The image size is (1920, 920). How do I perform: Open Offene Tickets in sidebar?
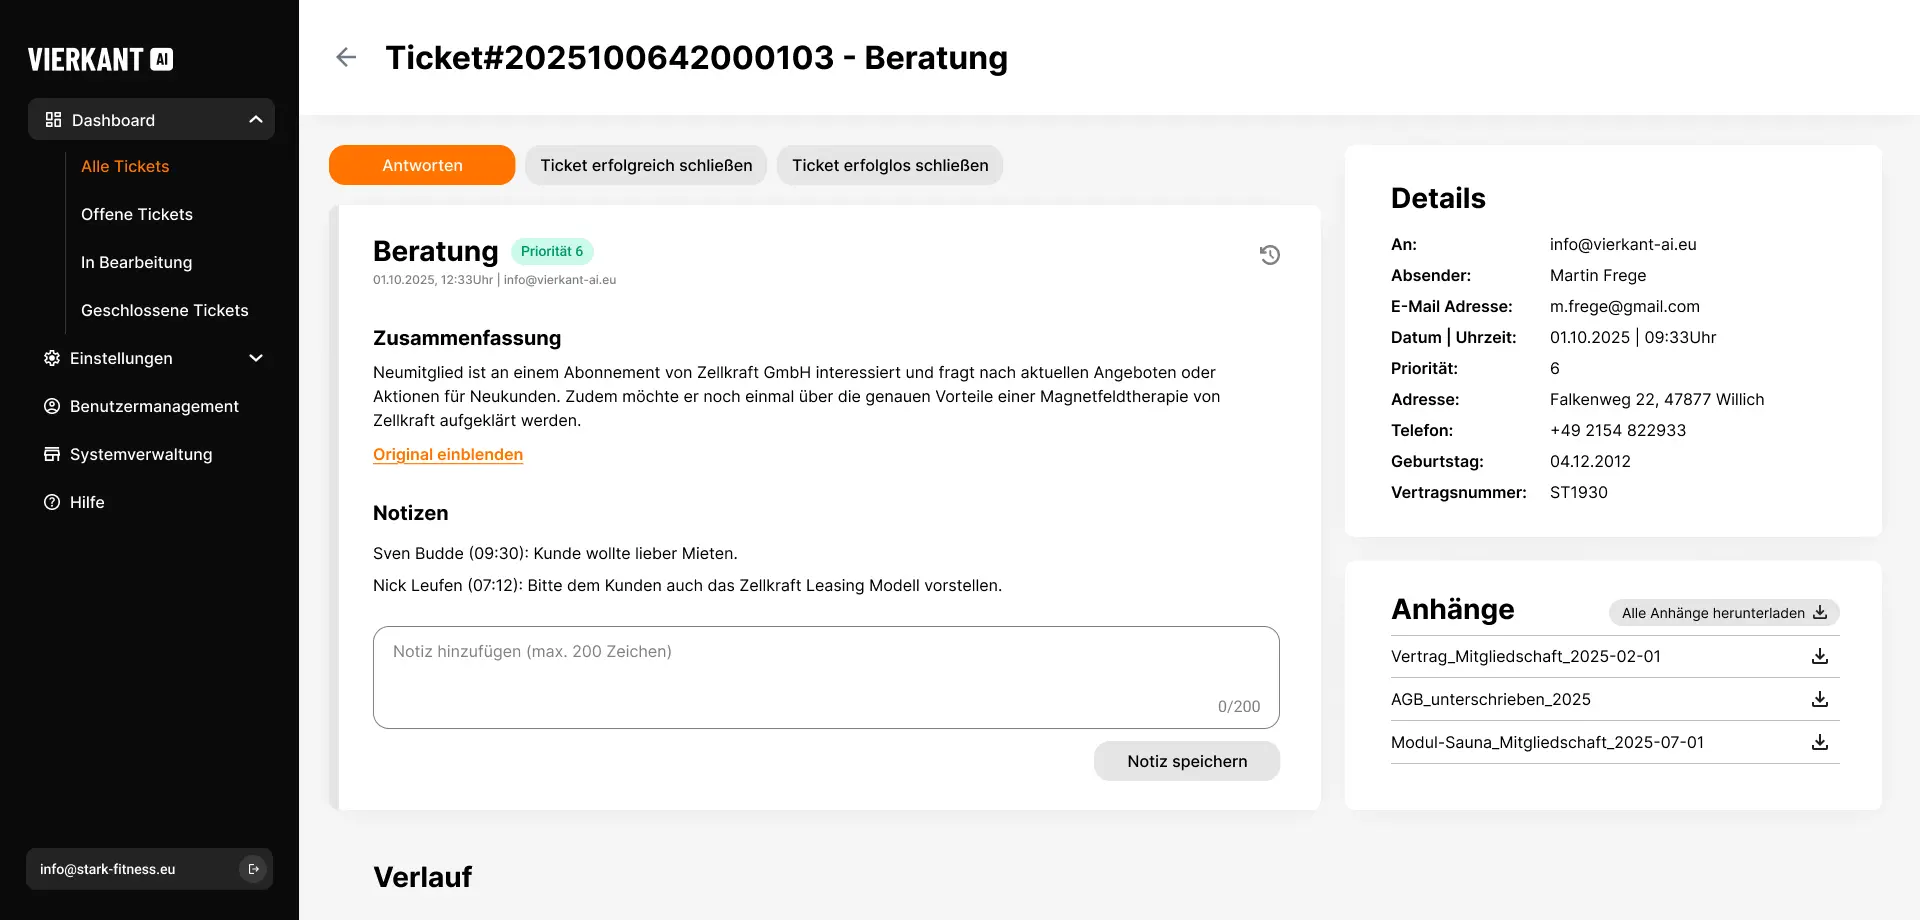pos(137,214)
